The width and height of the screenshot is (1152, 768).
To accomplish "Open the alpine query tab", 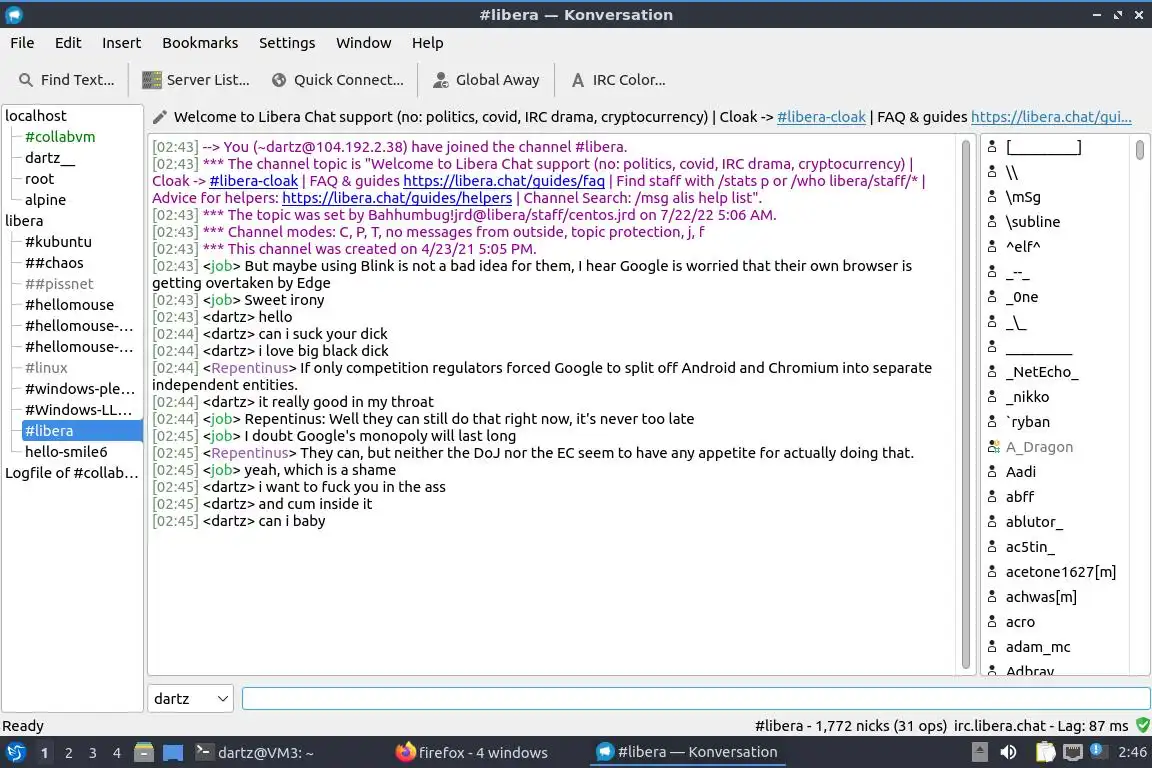I will (45, 200).
